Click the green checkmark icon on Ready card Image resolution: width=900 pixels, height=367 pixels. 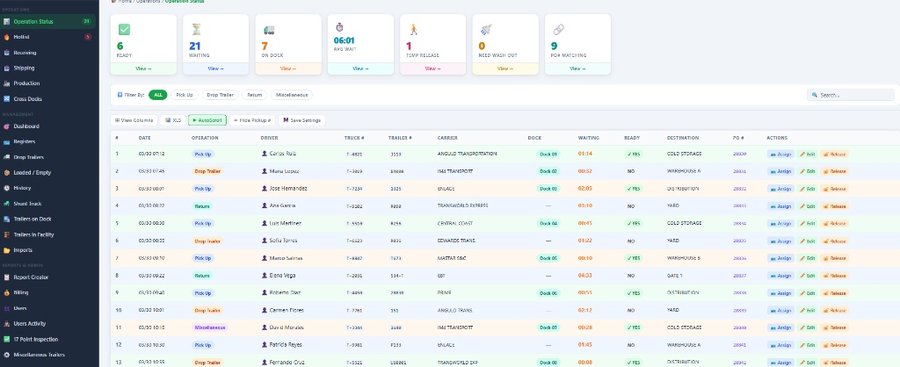tap(124, 29)
